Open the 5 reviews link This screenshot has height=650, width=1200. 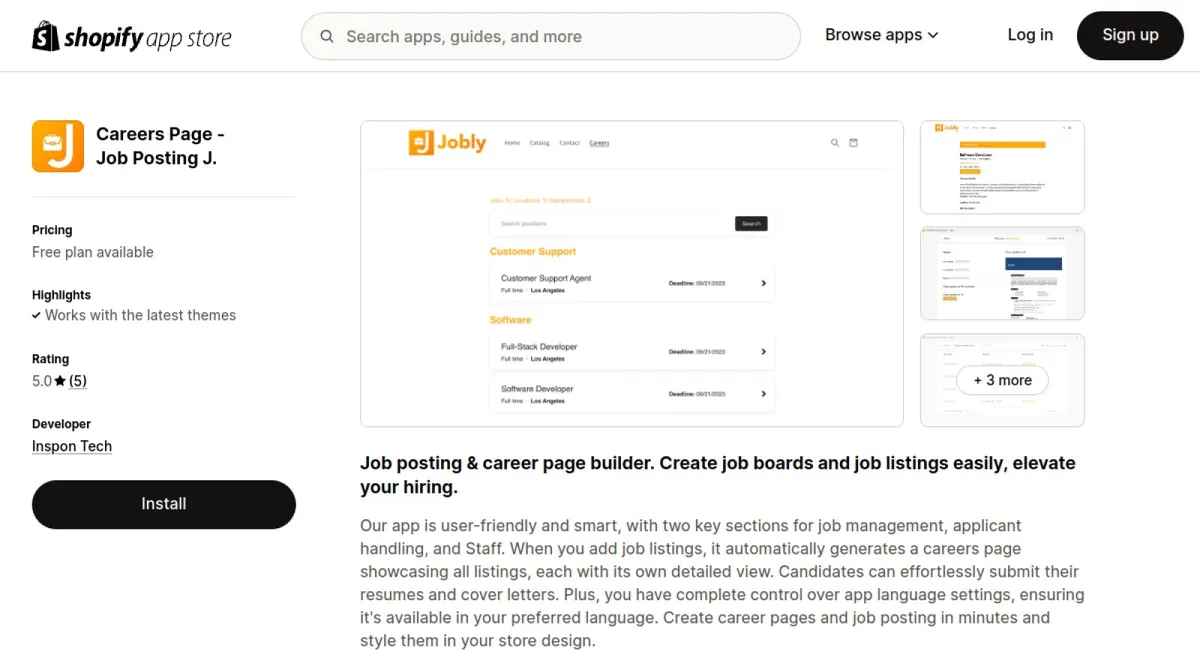coord(78,381)
